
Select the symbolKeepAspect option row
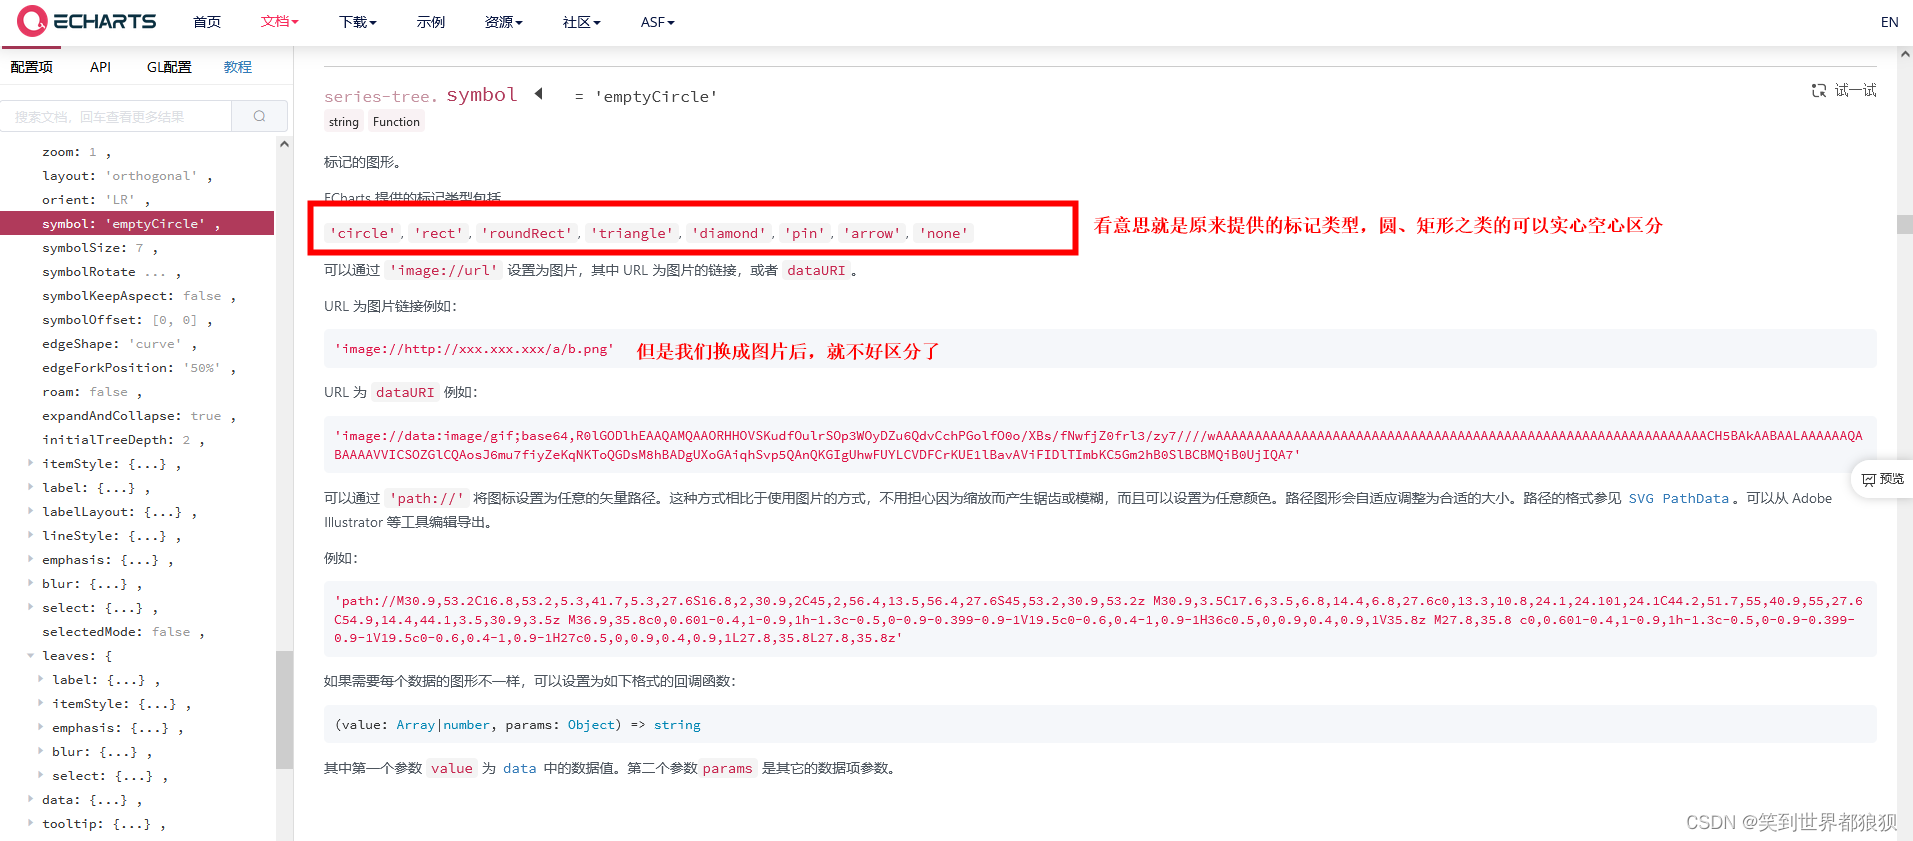pos(137,296)
